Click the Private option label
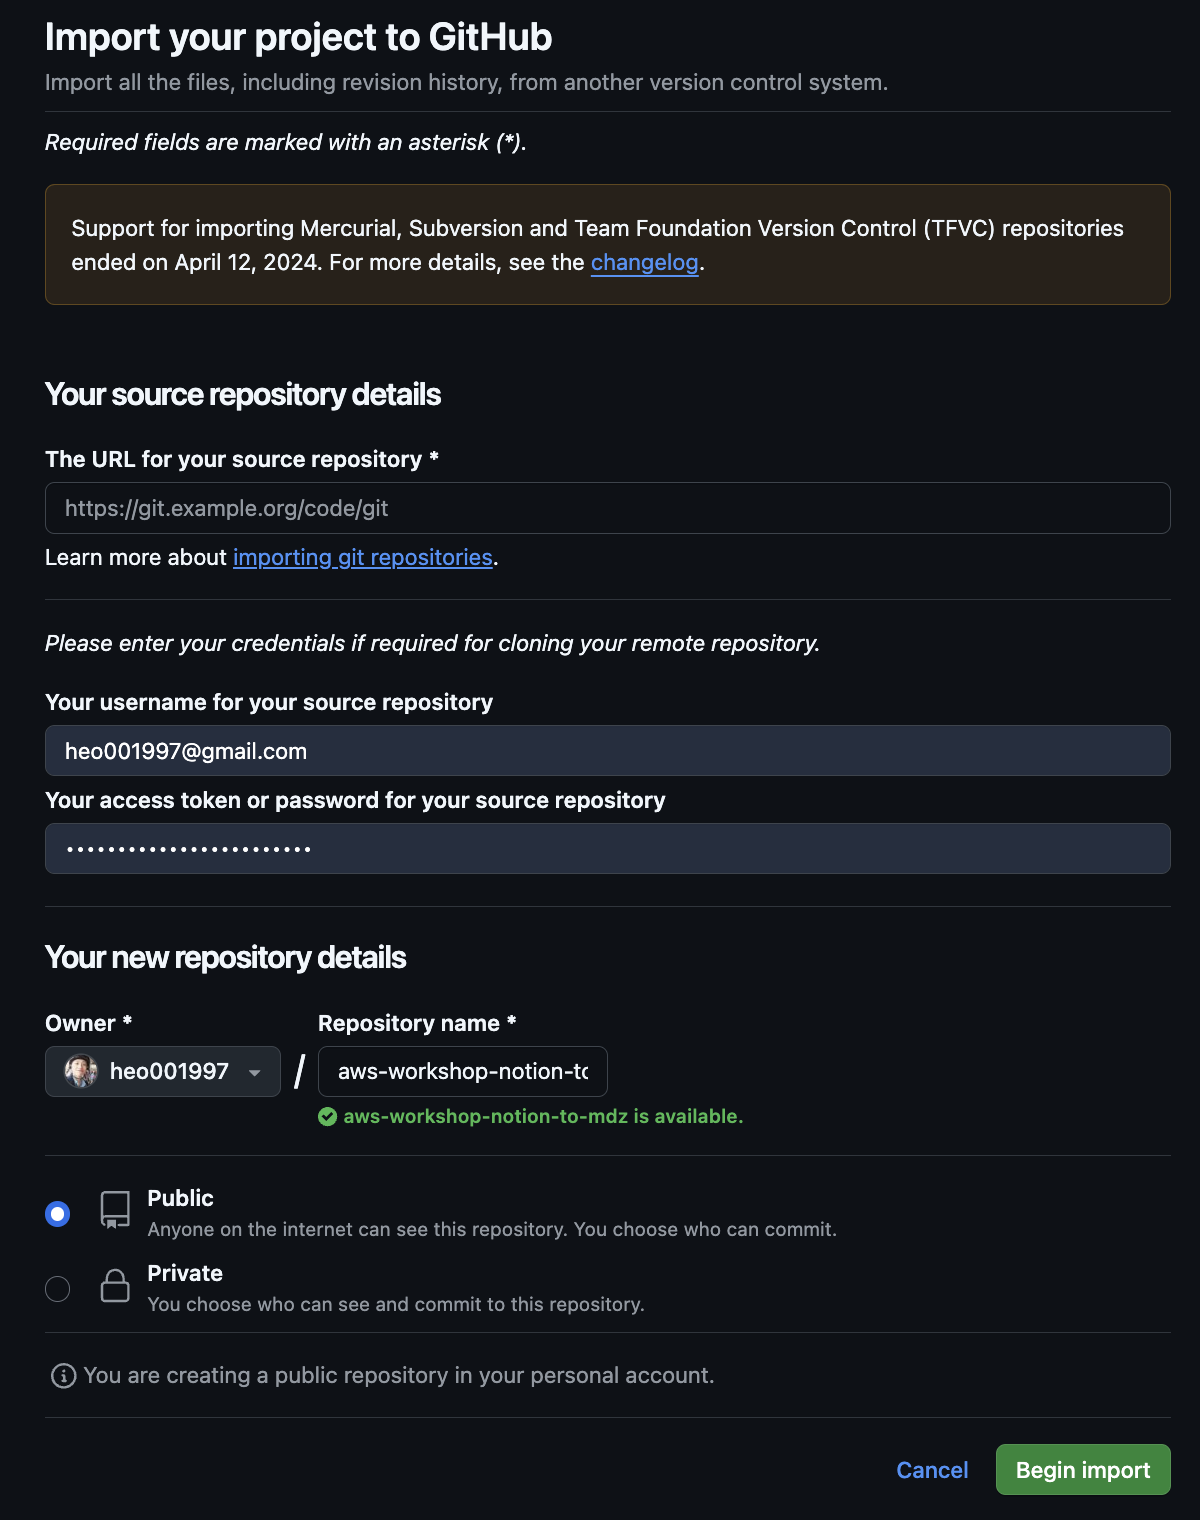 click(x=185, y=1273)
